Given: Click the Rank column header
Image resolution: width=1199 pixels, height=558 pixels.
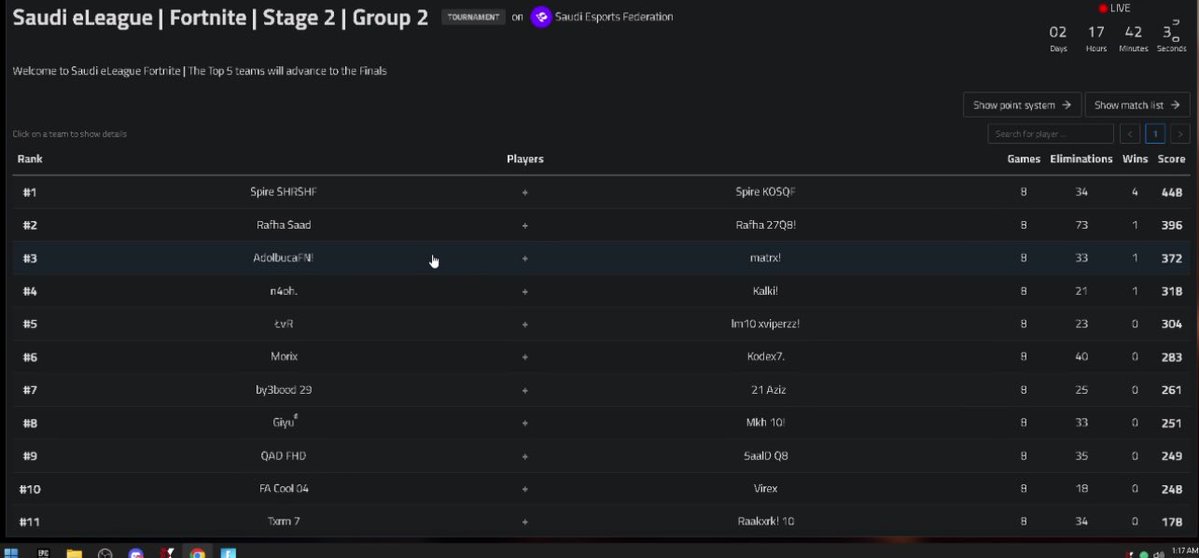Looking at the screenshot, I should pyautogui.click(x=30, y=159).
